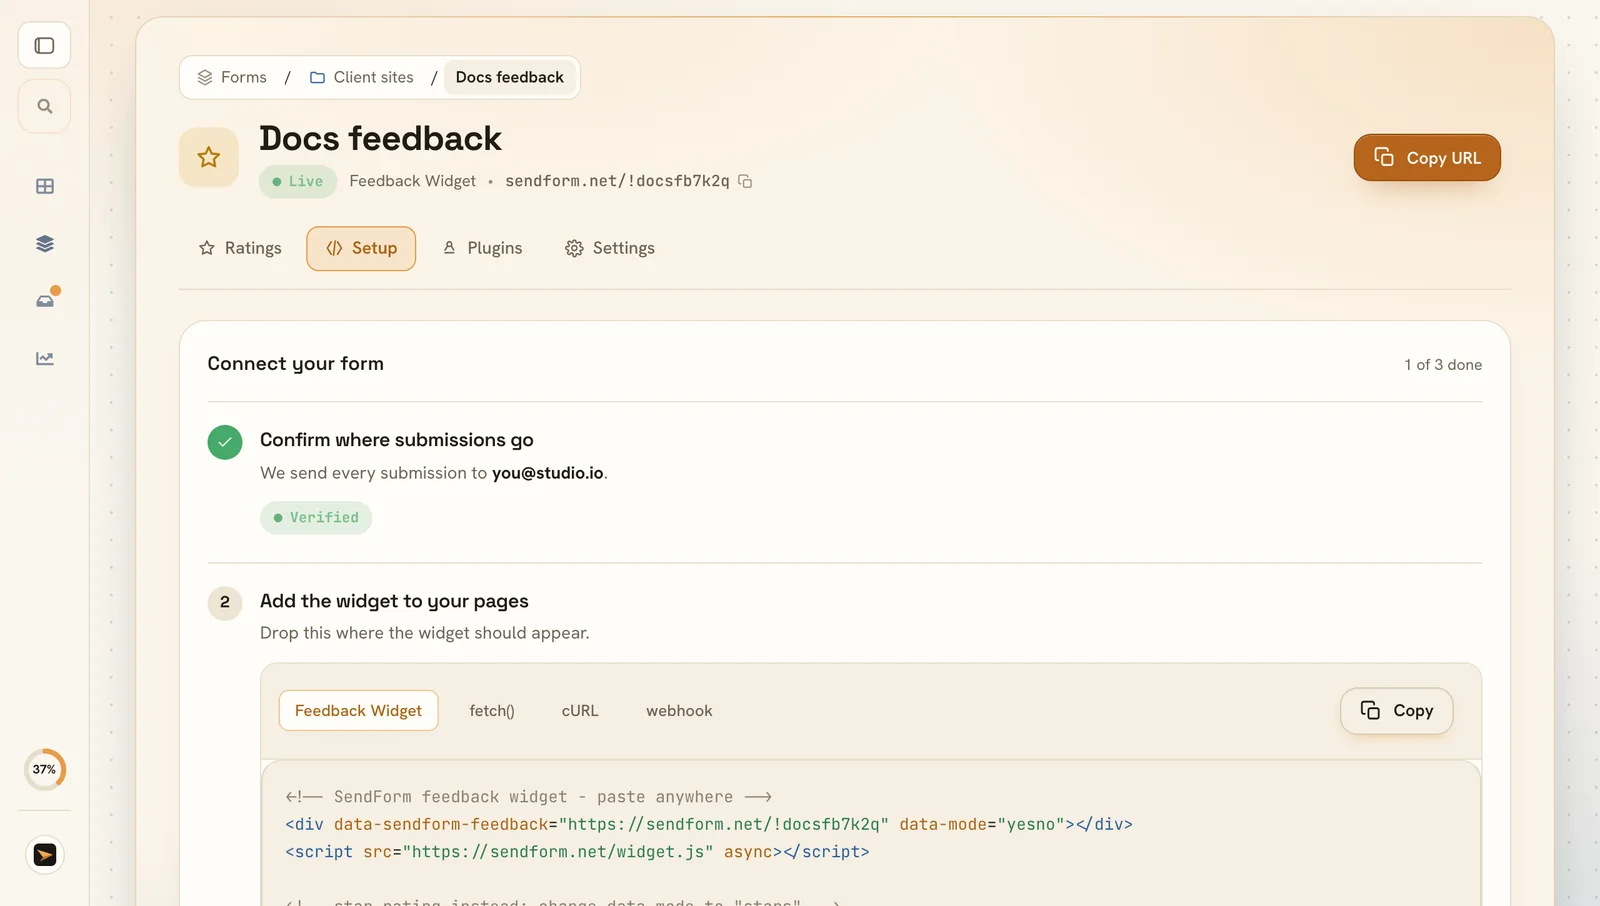
Task: Click the script src code line
Action: click(x=577, y=852)
